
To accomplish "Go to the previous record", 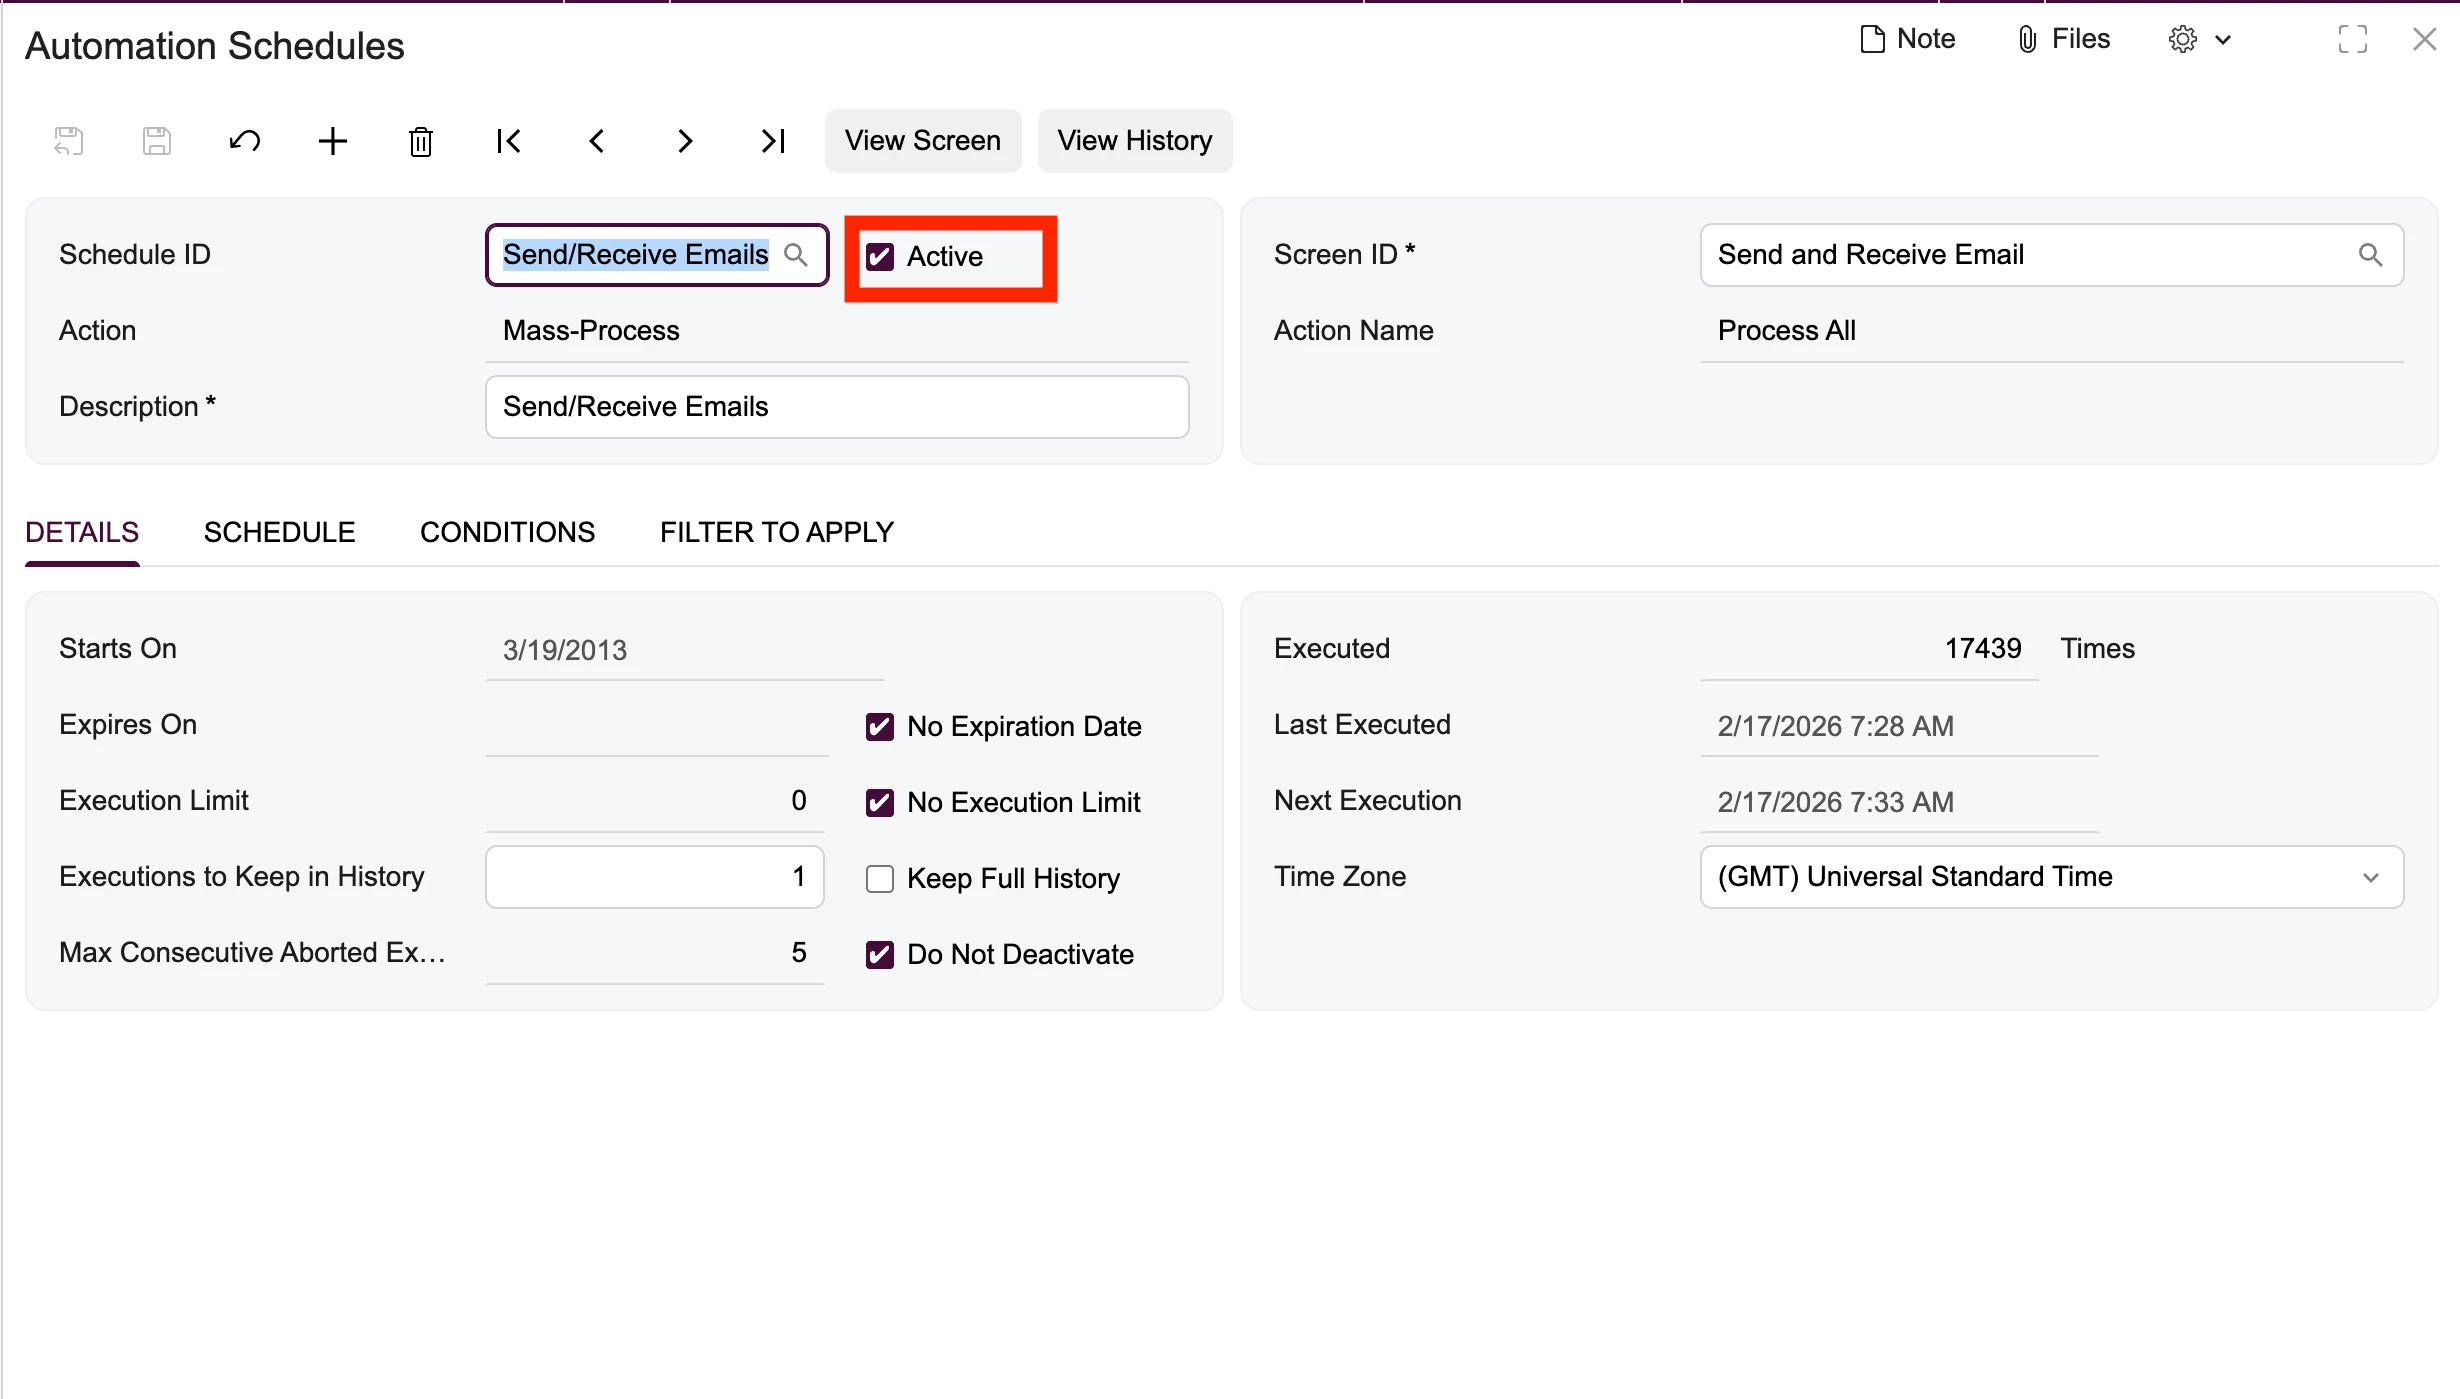I will pos(597,141).
